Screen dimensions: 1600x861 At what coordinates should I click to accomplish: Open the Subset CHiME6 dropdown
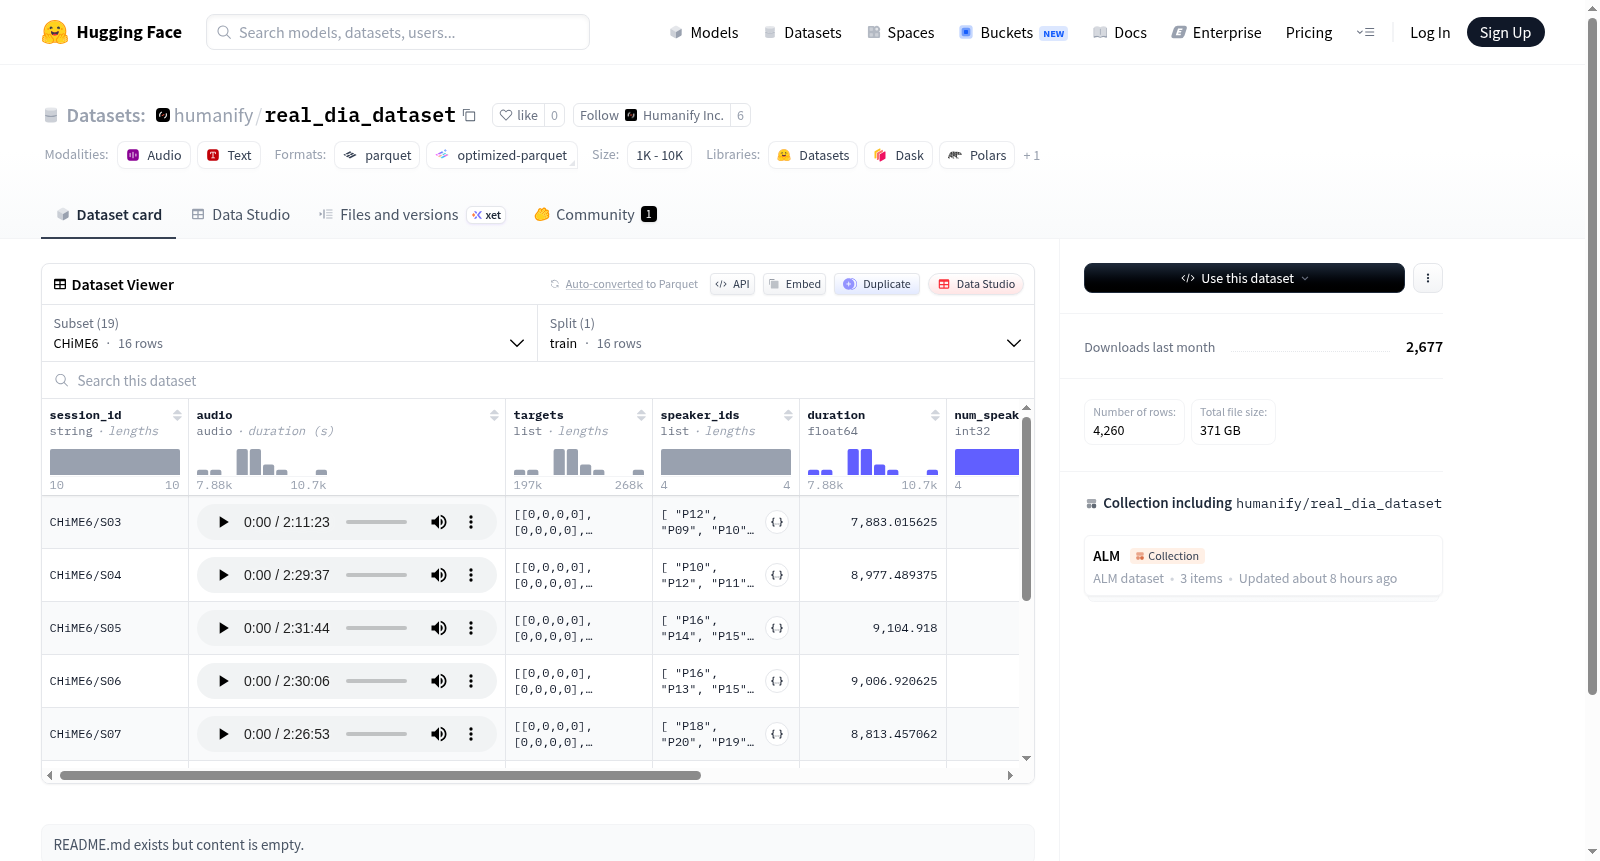point(290,333)
